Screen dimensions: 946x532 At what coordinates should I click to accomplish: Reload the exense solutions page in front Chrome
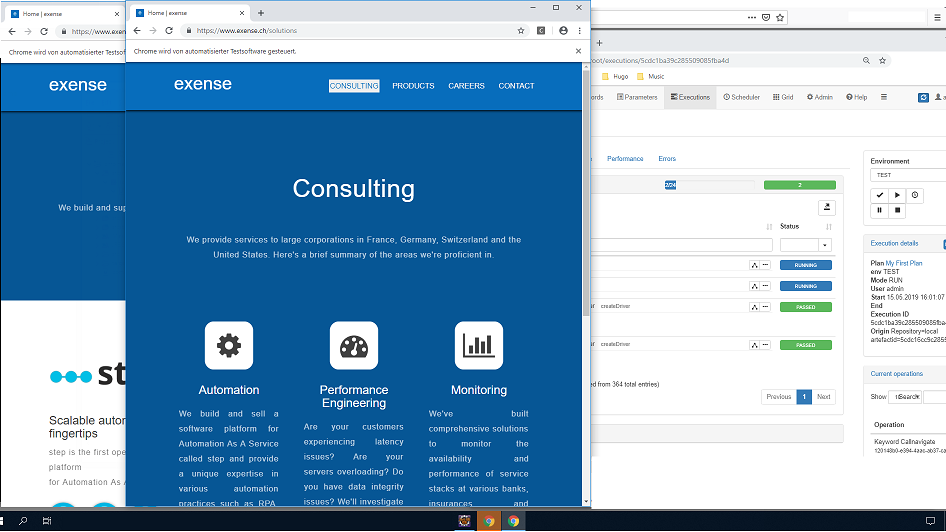point(169,31)
